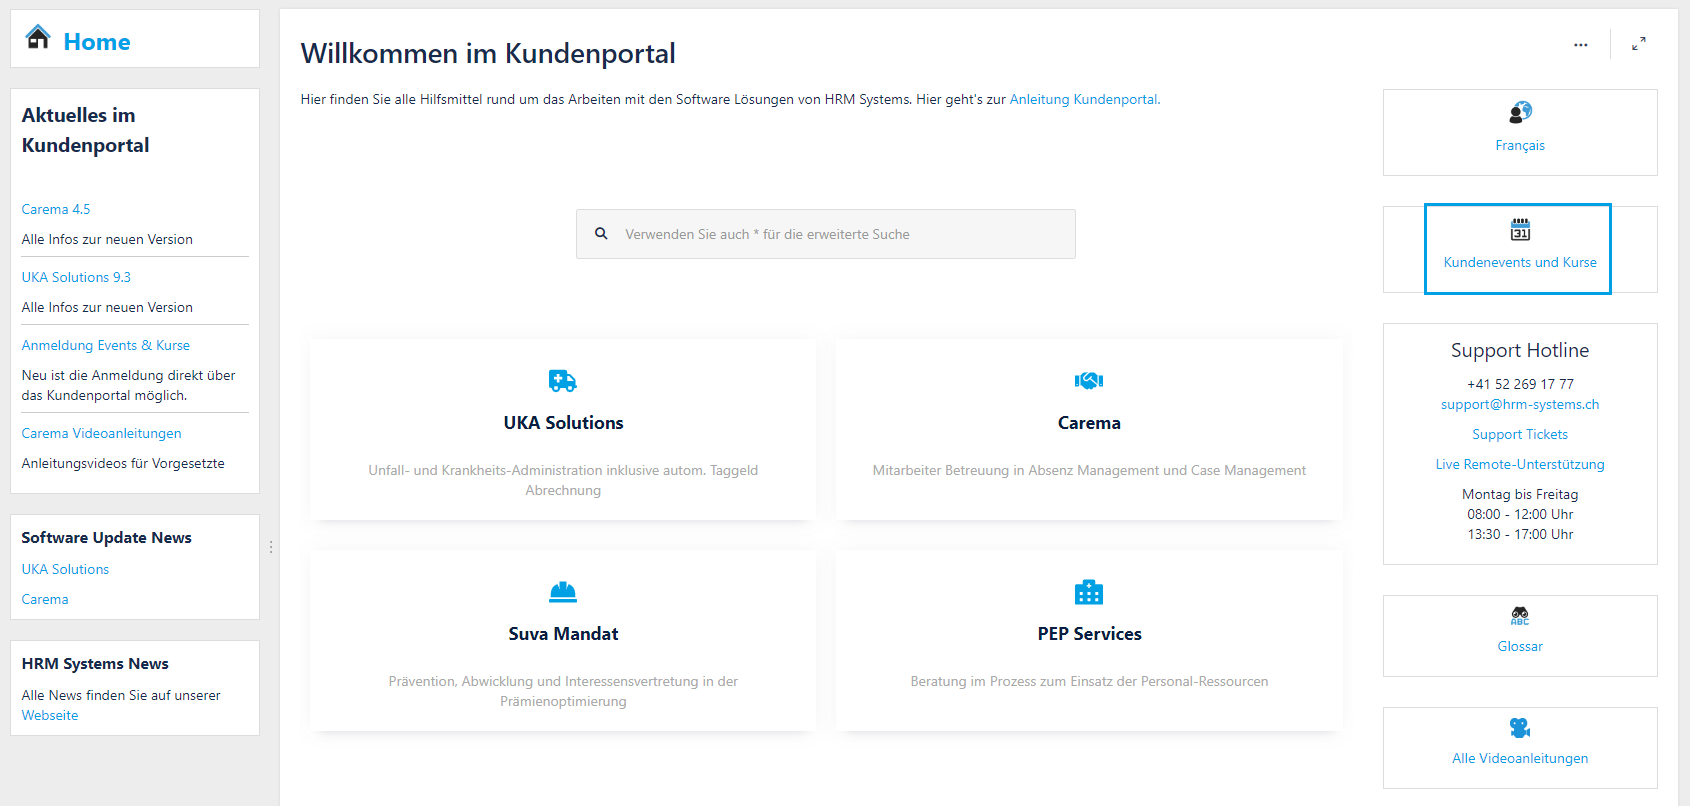Open the Carema card title
1690x806 pixels.
pos(1089,423)
